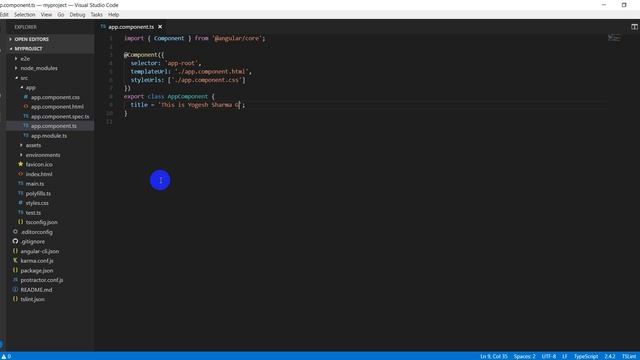Click the favicon.ico star icon
Screen dimensions: 640x360
point(20,164)
